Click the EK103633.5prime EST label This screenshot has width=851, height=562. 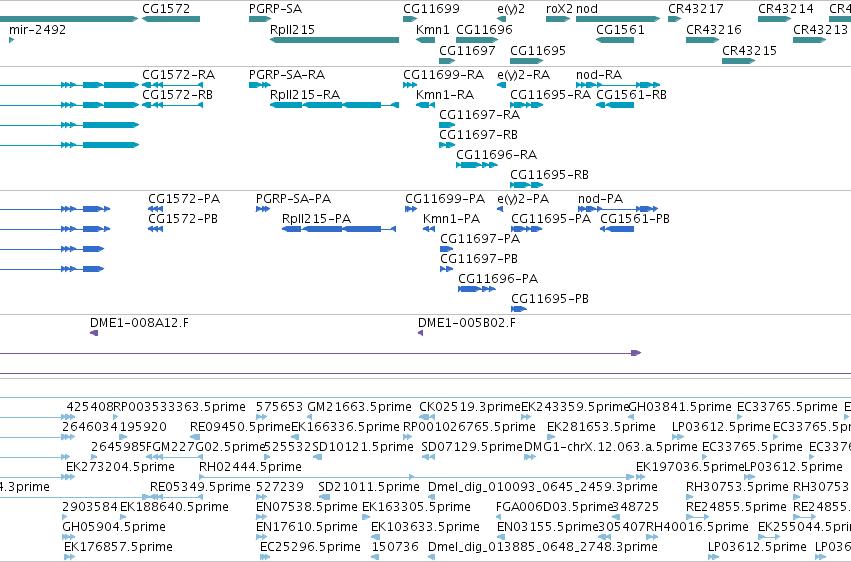point(426,527)
